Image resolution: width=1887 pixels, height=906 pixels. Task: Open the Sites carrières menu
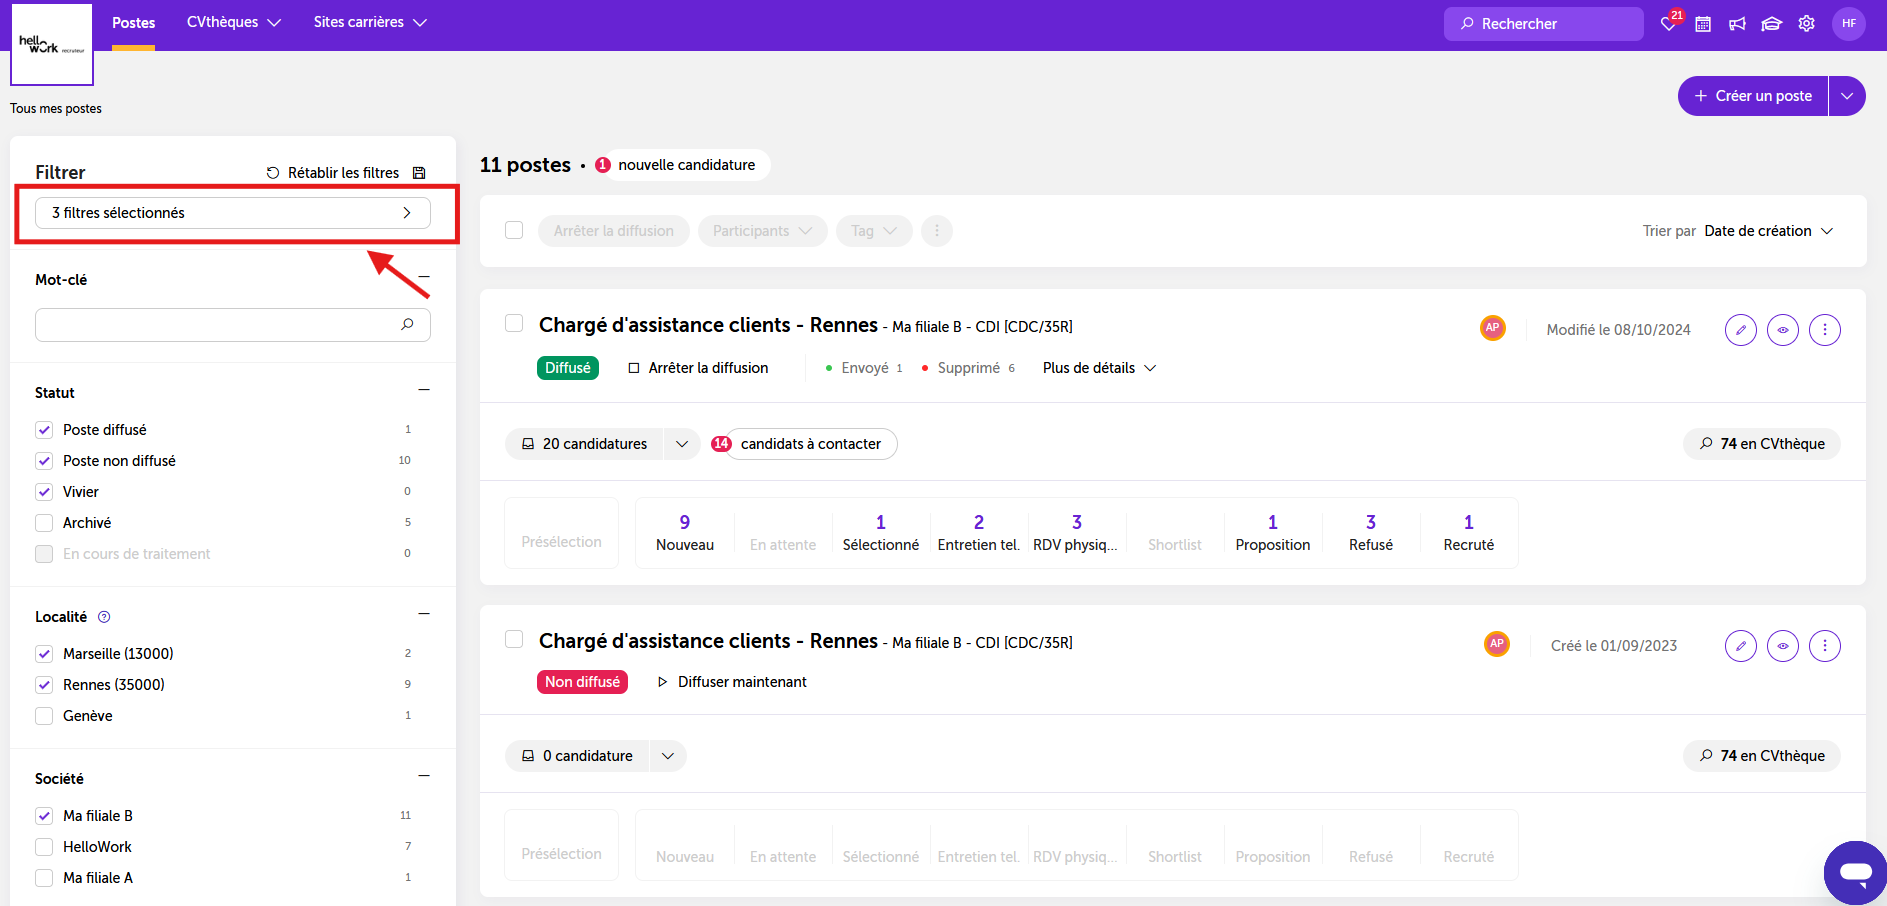[x=370, y=22]
